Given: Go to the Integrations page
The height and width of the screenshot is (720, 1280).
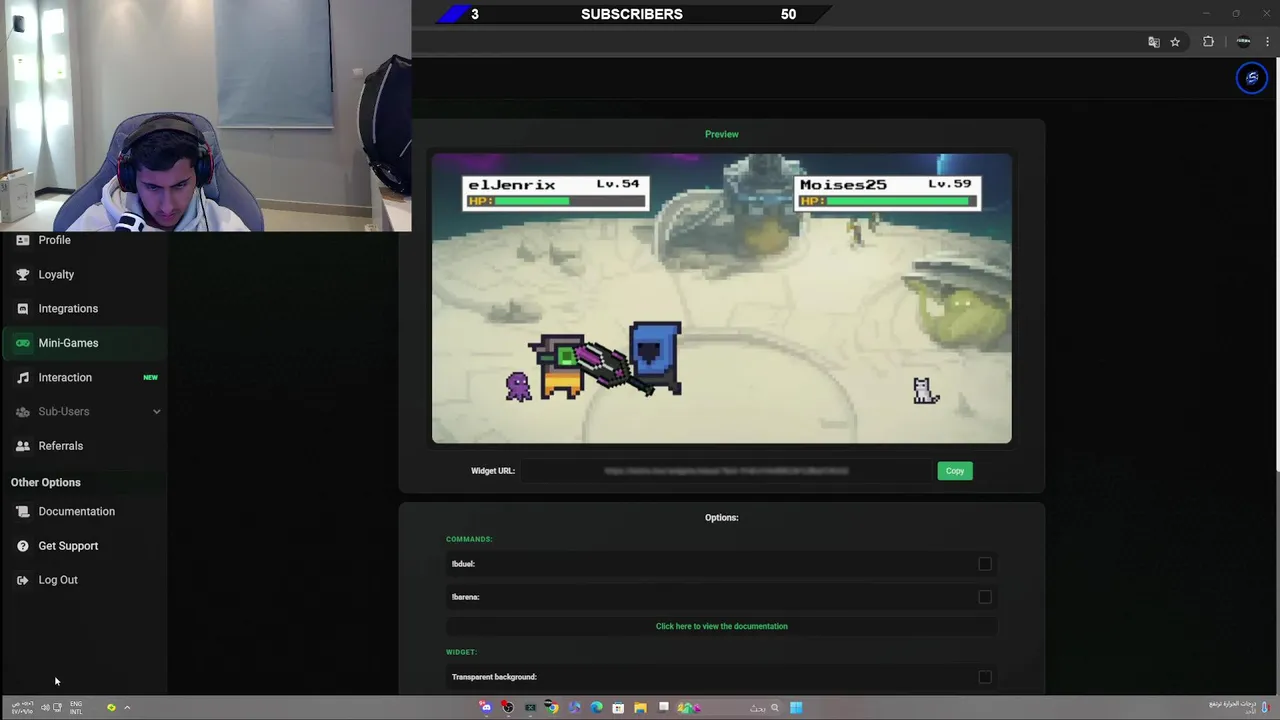Looking at the screenshot, I should (68, 308).
